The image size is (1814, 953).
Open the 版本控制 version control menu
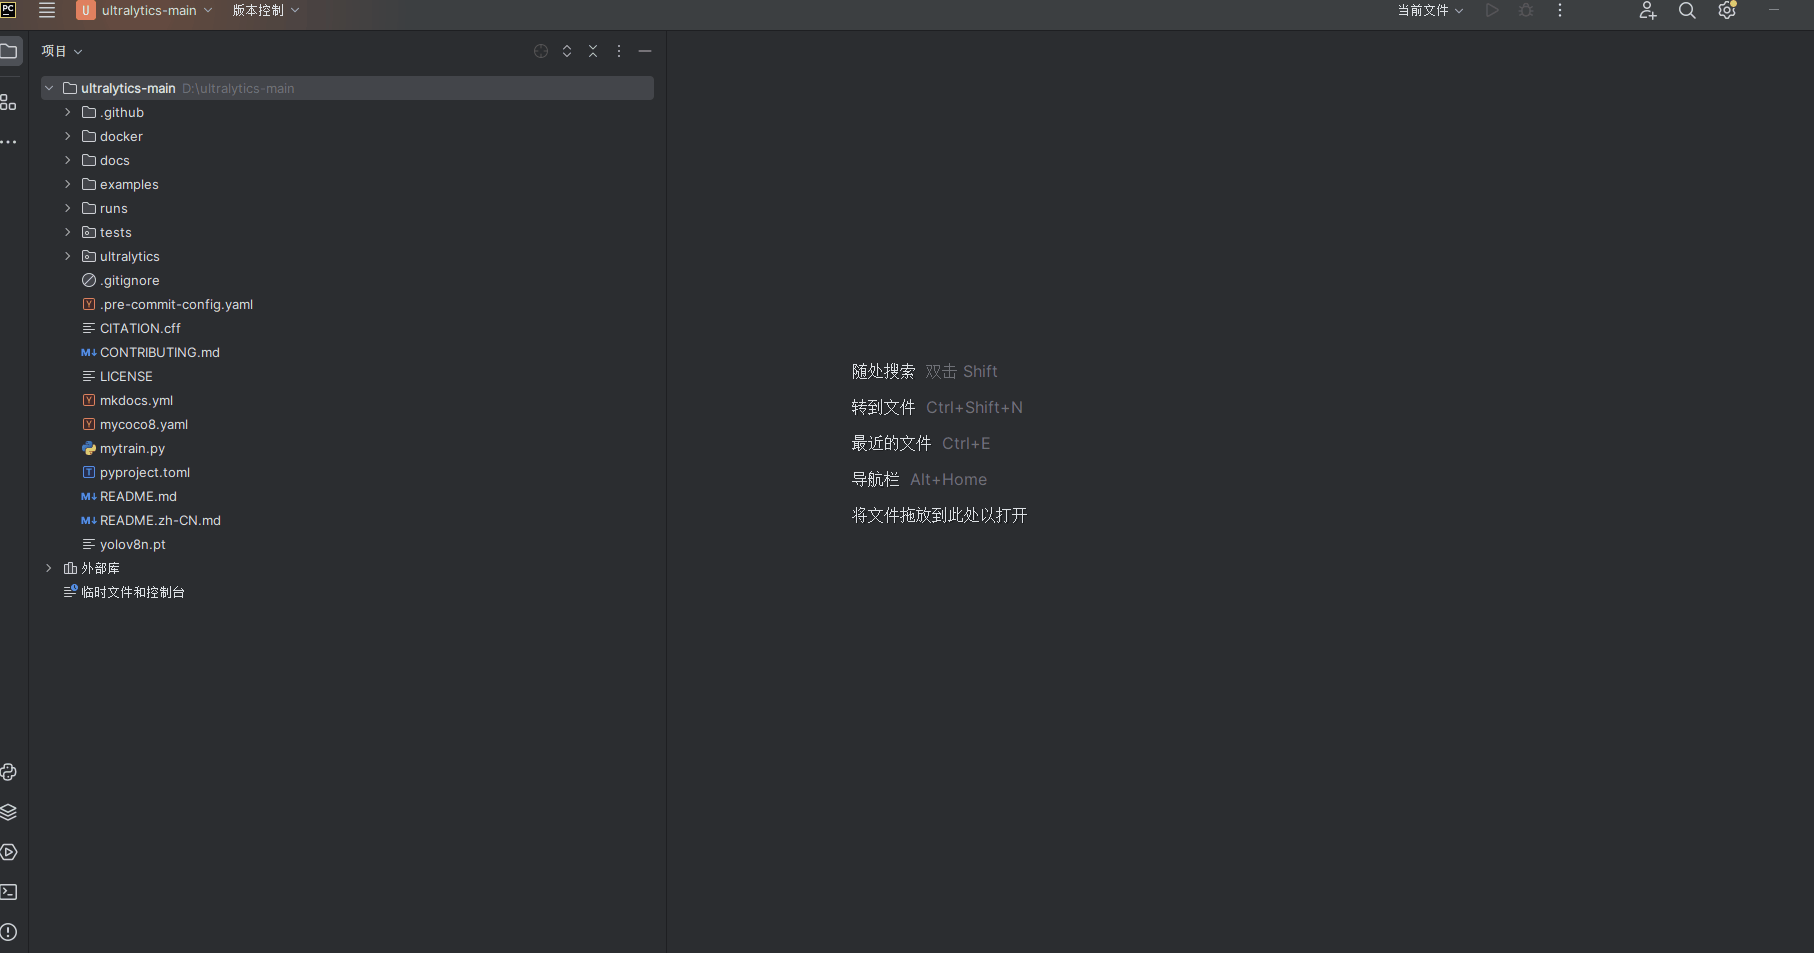[266, 10]
